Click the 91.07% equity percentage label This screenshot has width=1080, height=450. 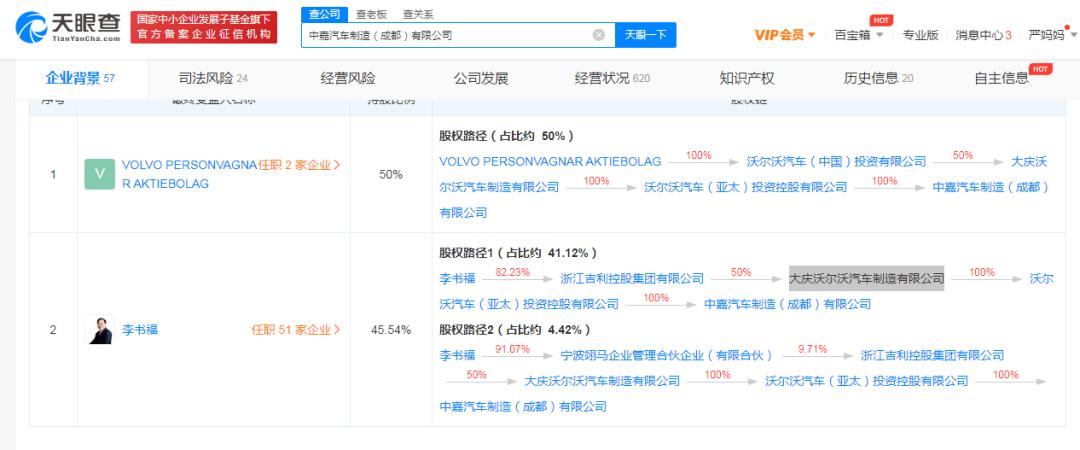[513, 349]
